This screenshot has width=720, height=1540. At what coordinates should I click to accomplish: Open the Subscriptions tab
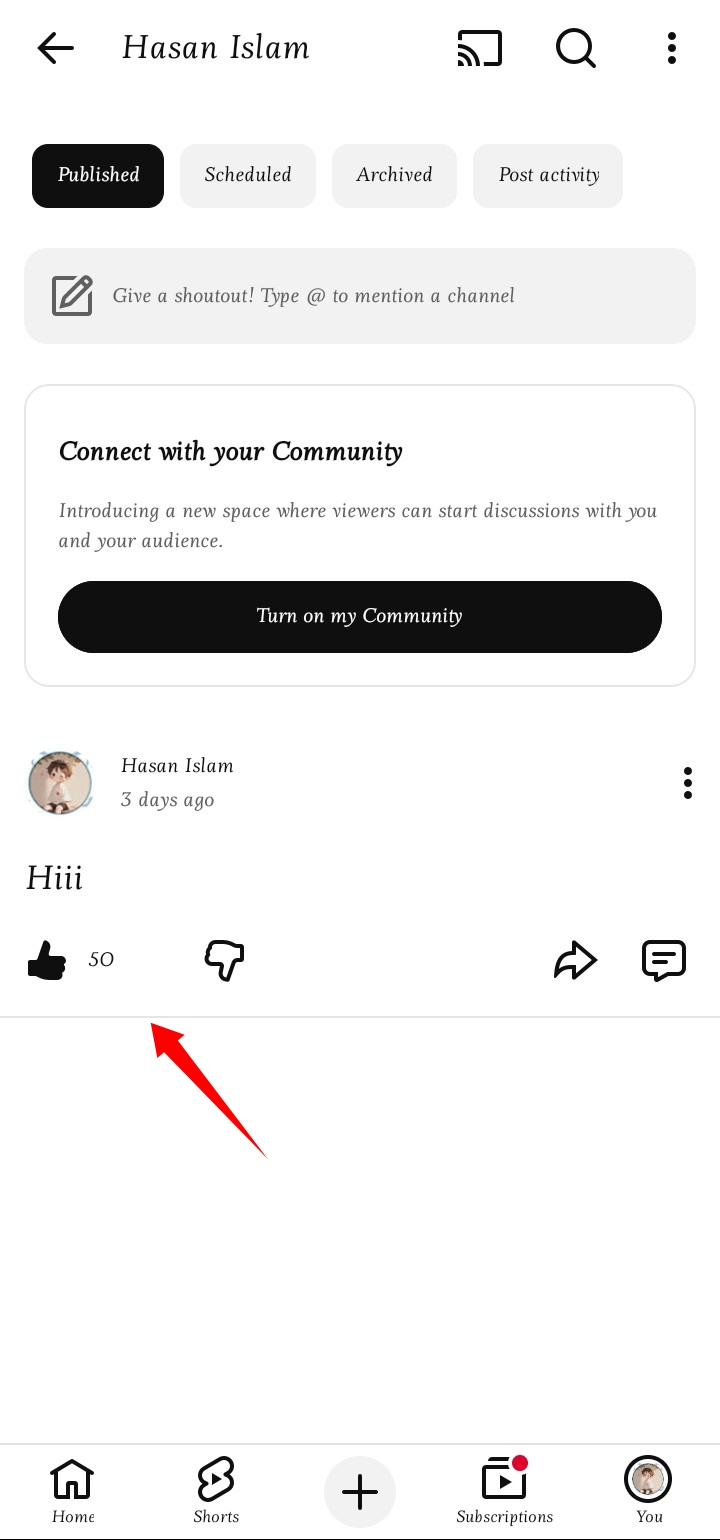tap(504, 1491)
